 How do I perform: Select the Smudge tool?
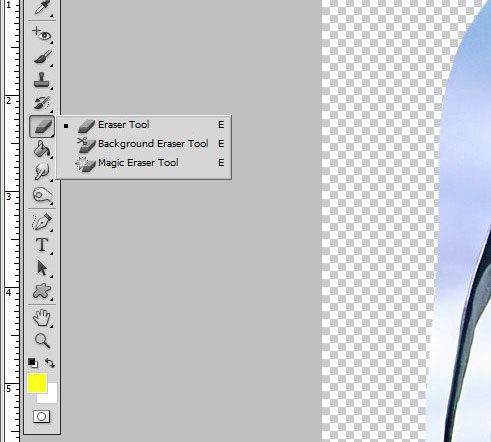(42, 171)
